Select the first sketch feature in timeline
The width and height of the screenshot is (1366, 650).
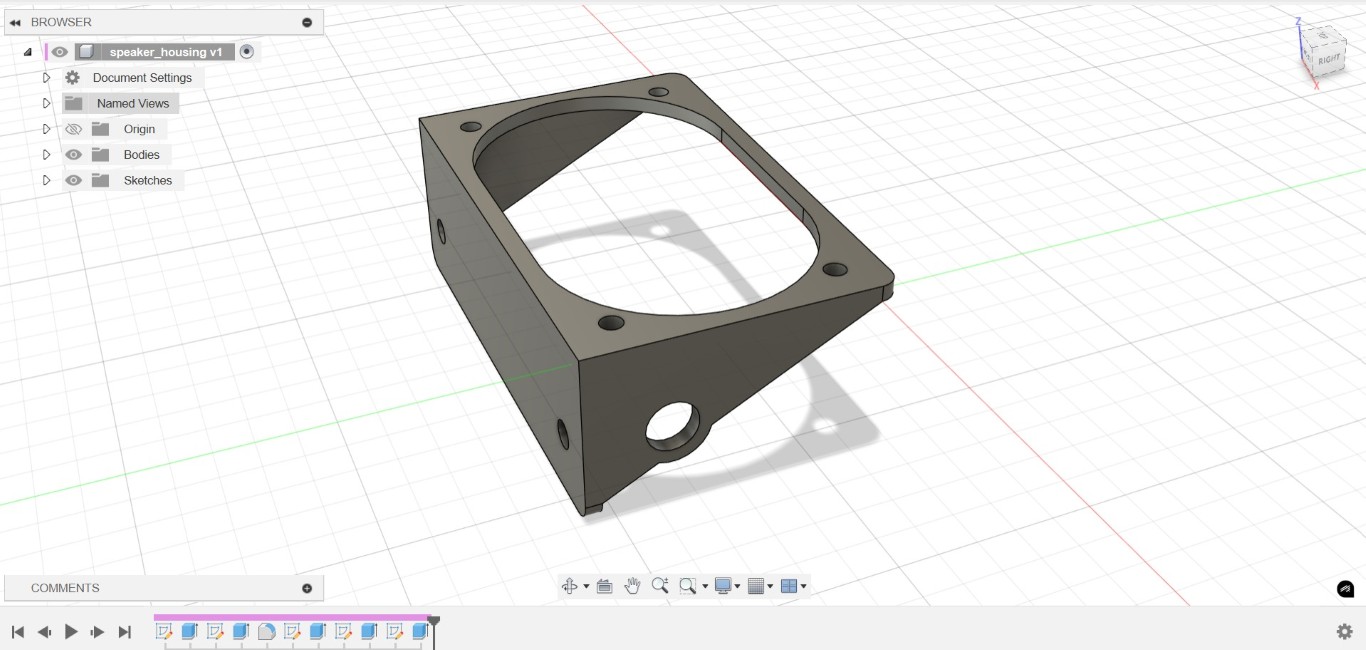[164, 631]
